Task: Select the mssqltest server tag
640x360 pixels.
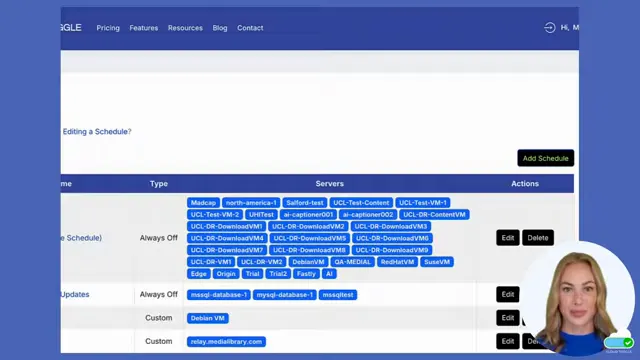Action: pyautogui.click(x=338, y=295)
